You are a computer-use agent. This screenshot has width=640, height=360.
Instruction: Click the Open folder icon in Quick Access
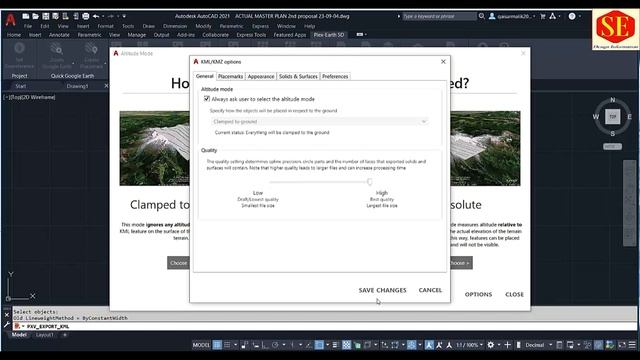(36, 16)
